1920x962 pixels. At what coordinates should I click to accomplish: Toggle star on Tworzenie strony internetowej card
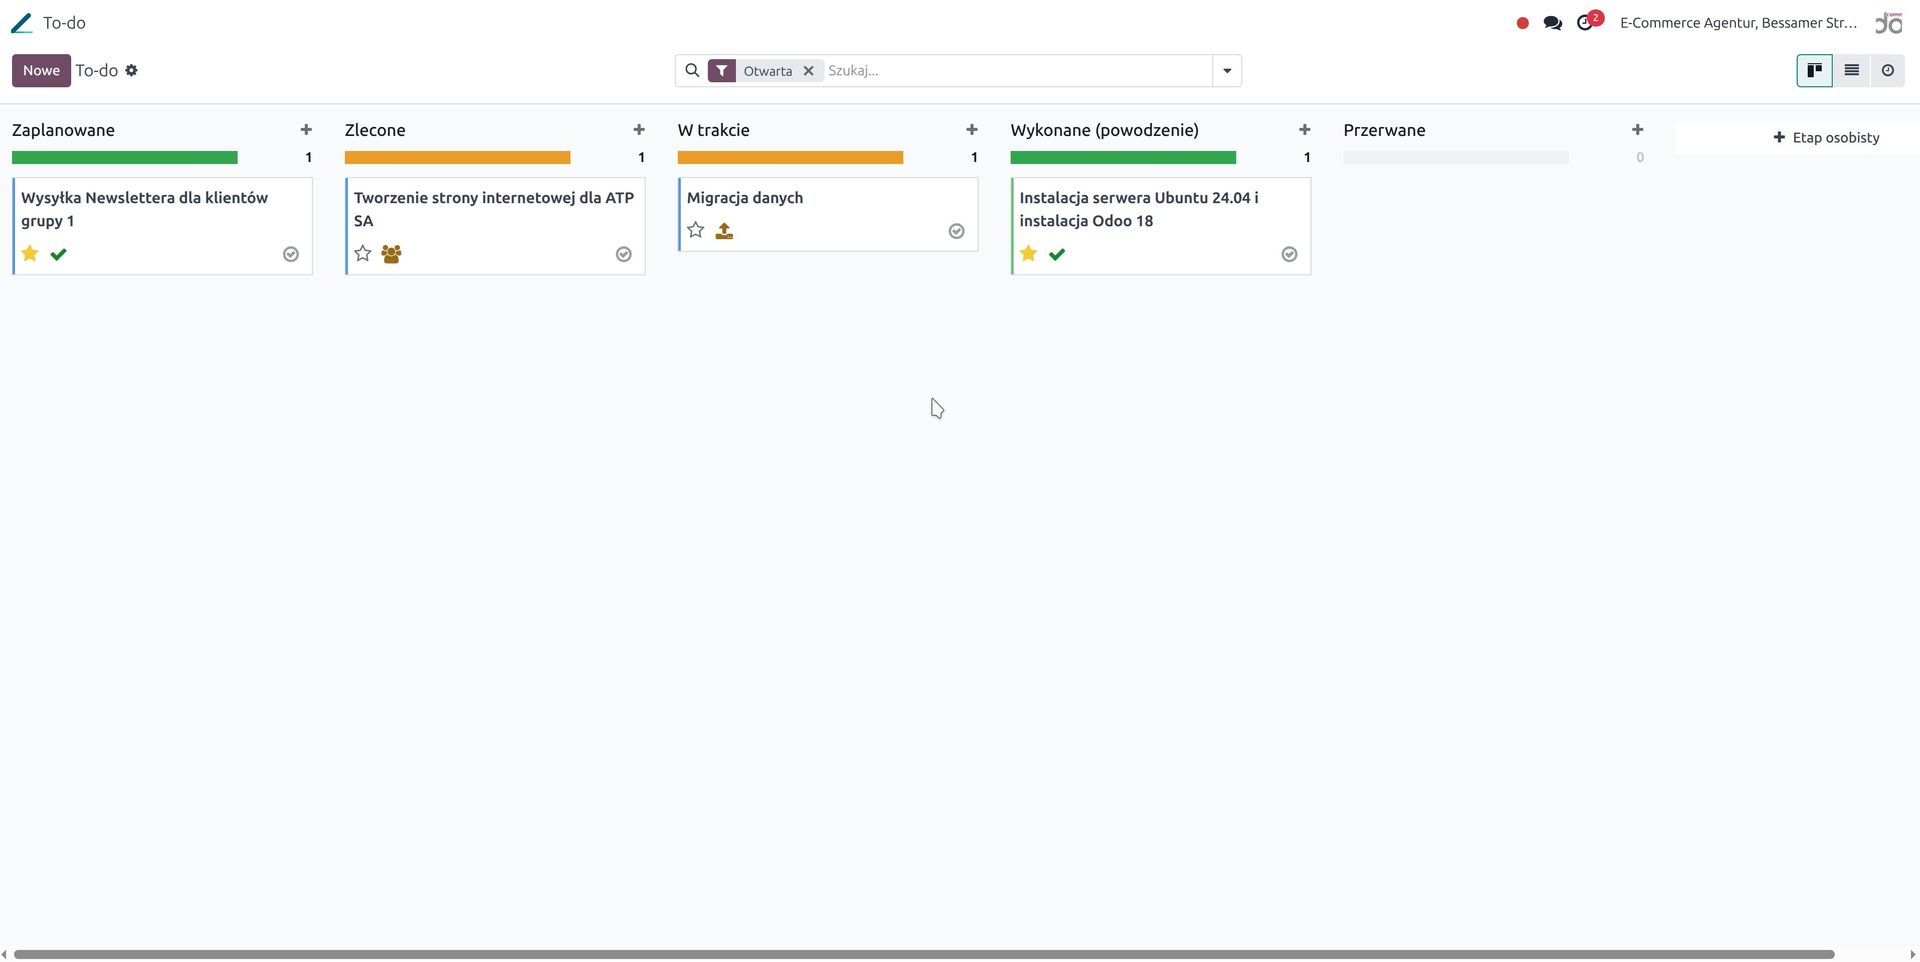(363, 253)
